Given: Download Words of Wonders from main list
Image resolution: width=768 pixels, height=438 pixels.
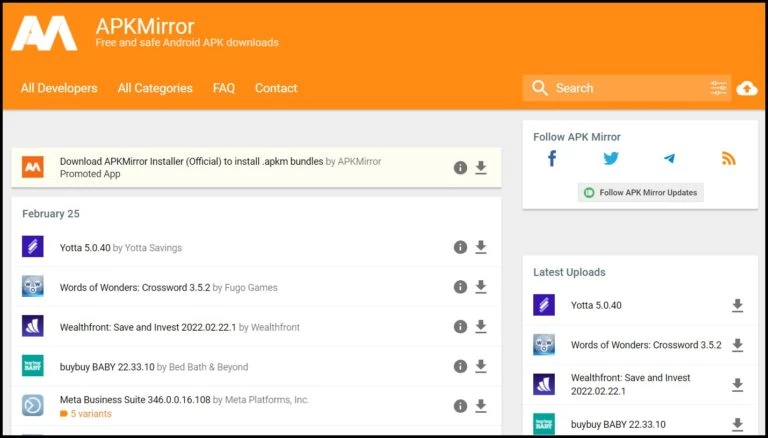Looking at the screenshot, I should [481, 287].
